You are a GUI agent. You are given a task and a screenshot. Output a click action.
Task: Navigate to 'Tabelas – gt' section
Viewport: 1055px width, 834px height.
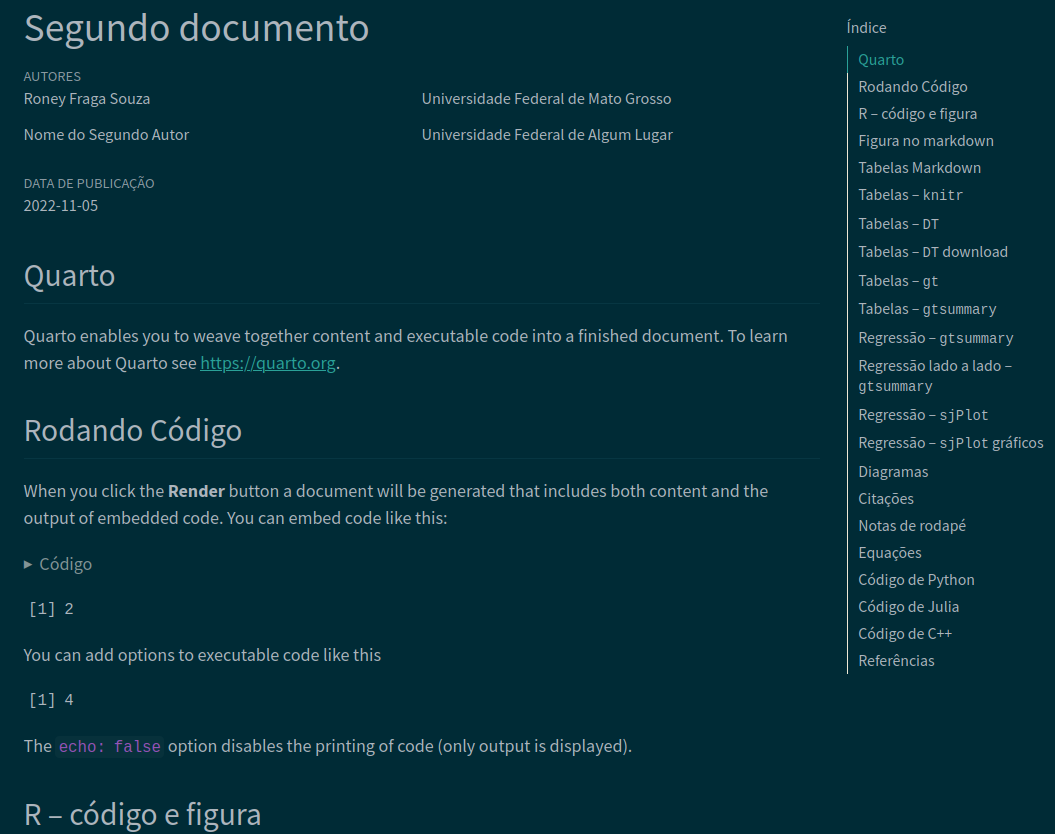point(898,281)
